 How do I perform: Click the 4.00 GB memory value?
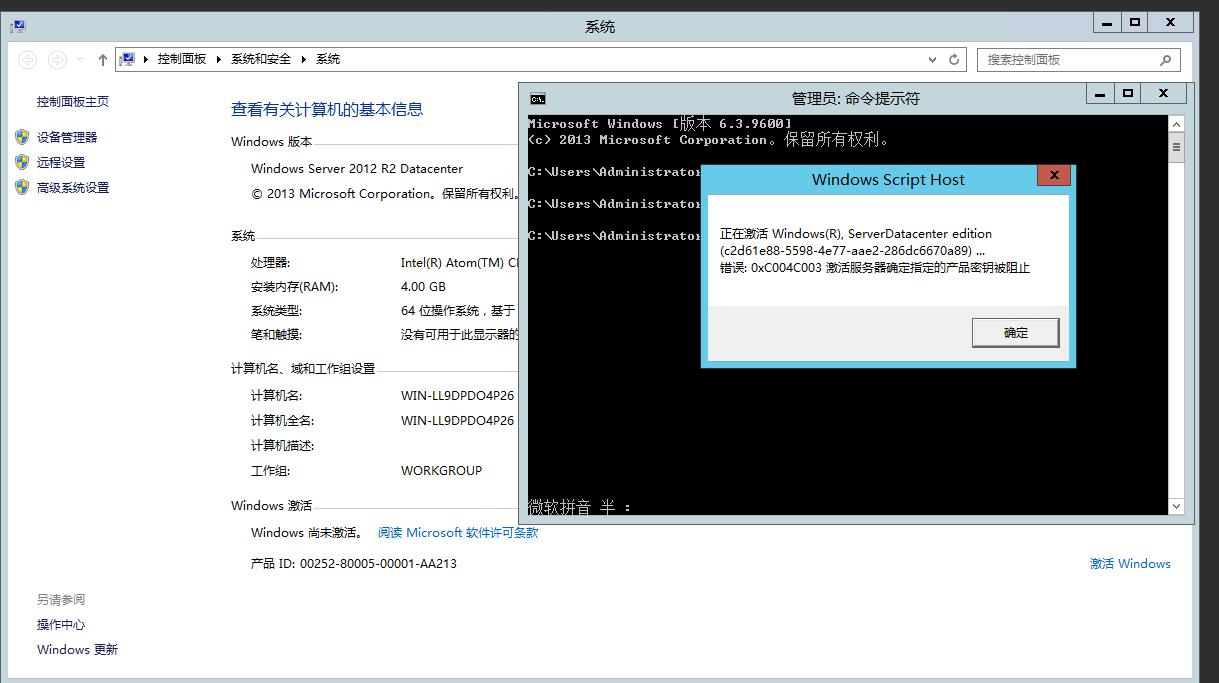423,286
